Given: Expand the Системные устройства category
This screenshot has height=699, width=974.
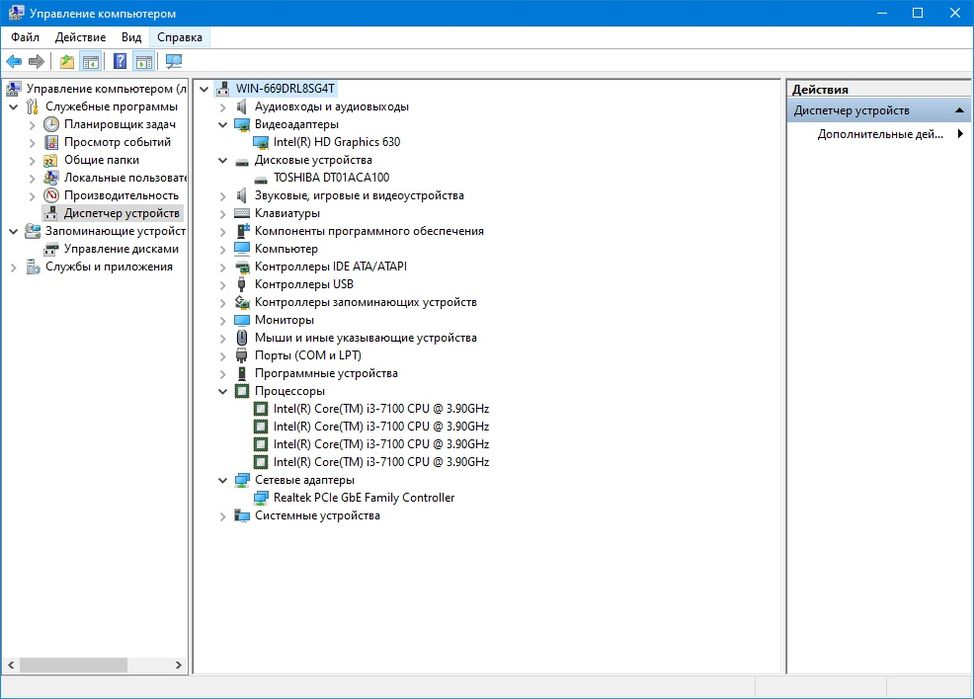Looking at the screenshot, I should click(x=222, y=516).
